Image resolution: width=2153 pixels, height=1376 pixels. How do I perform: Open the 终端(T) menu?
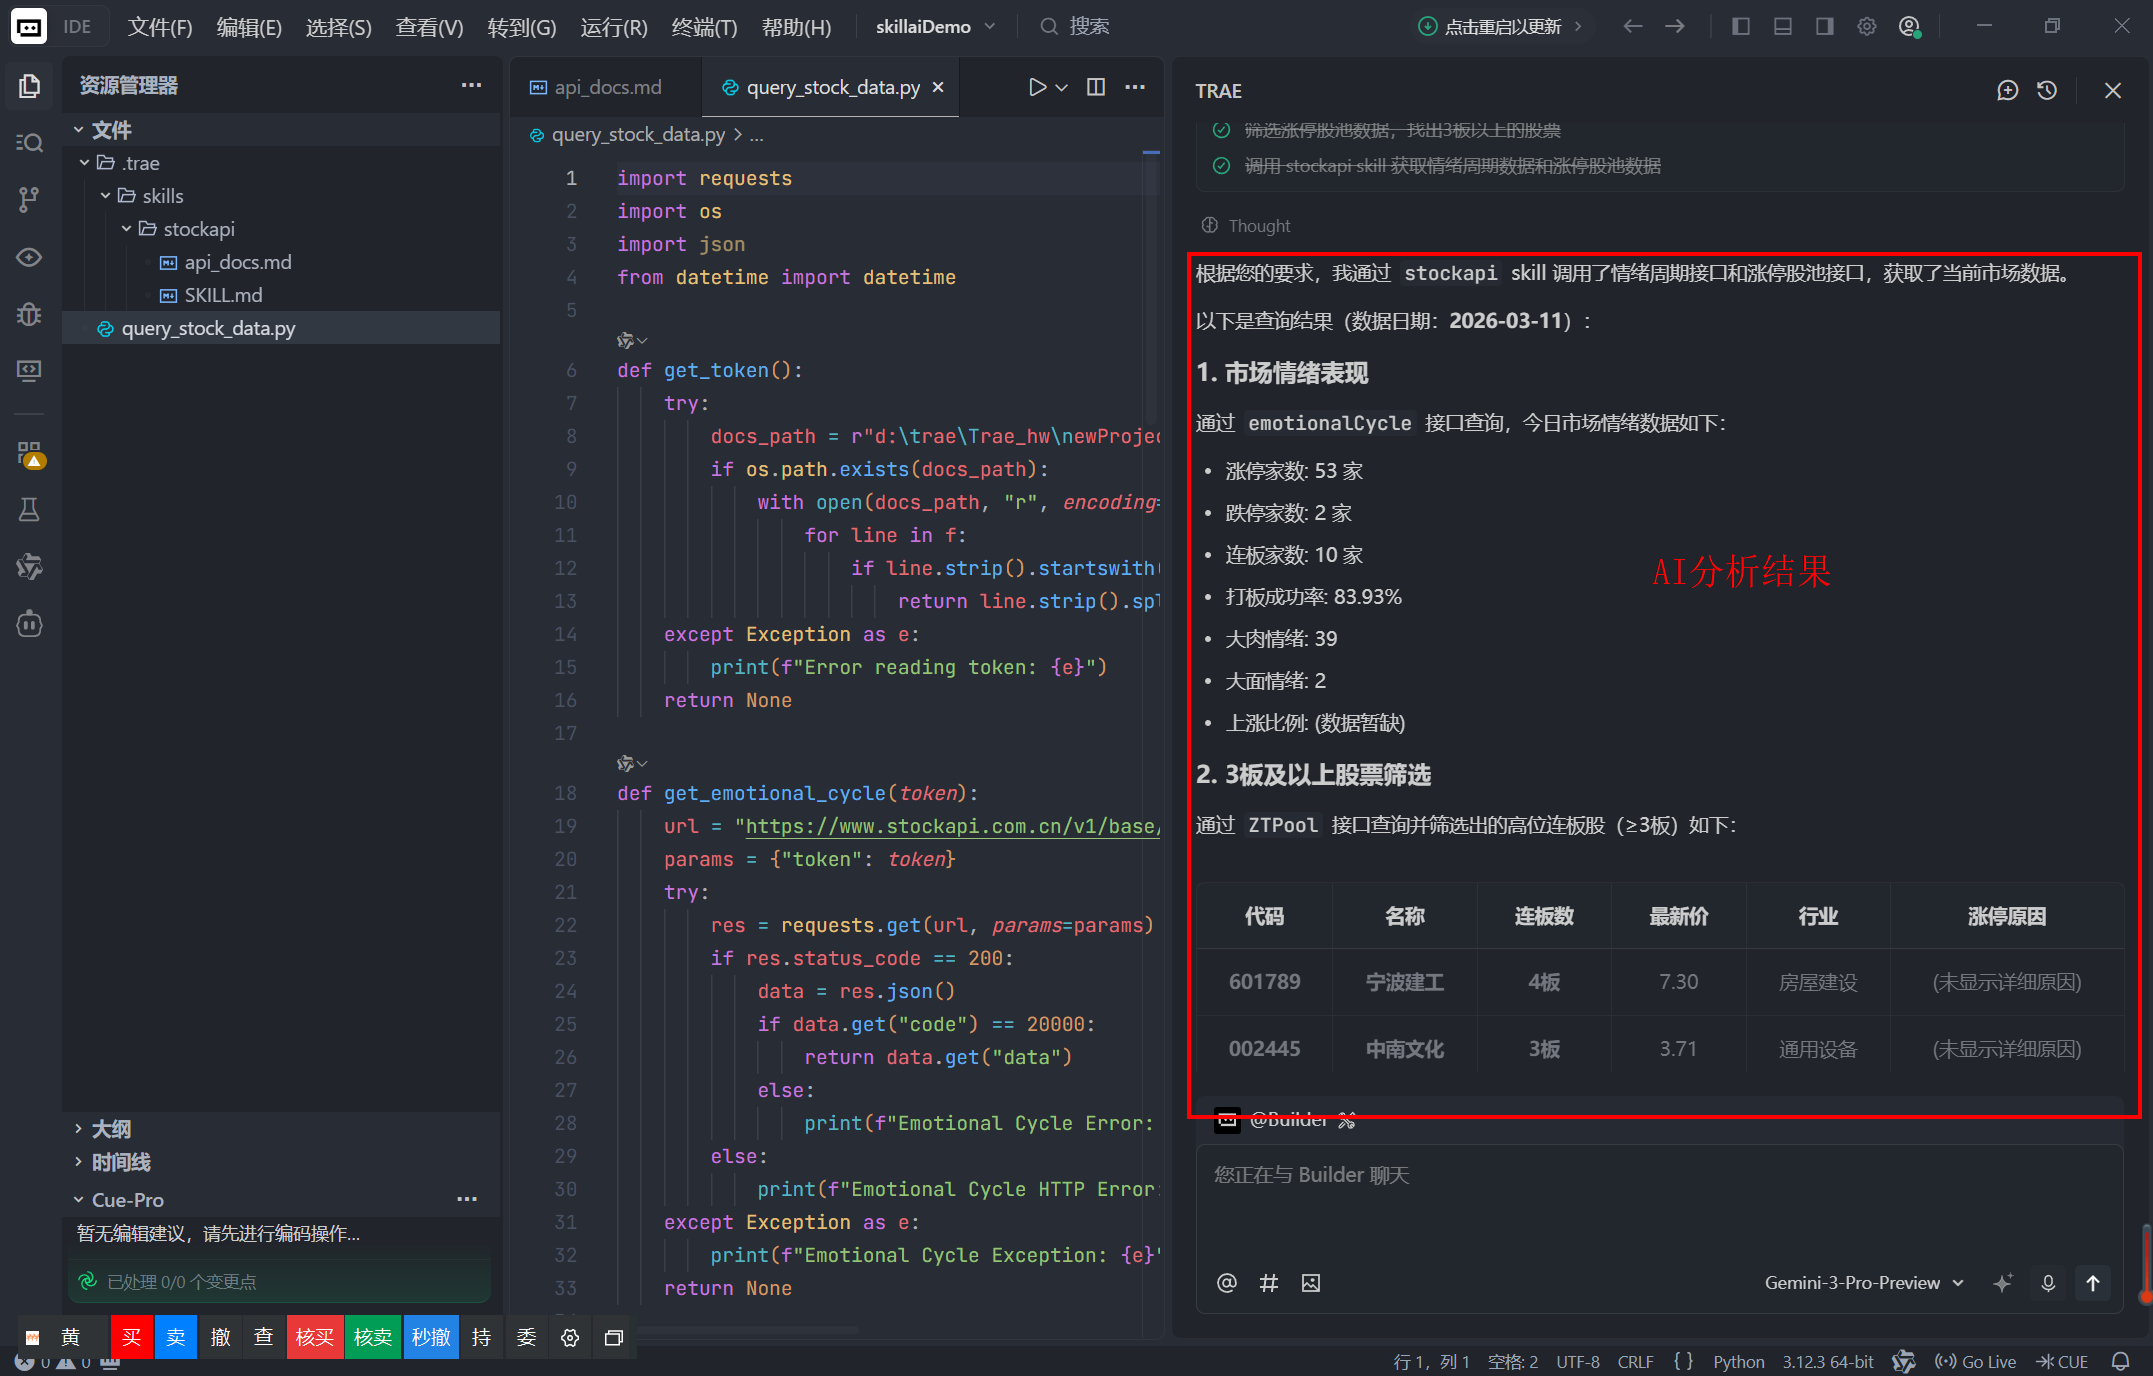pyautogui.click(x=704, y=27)
